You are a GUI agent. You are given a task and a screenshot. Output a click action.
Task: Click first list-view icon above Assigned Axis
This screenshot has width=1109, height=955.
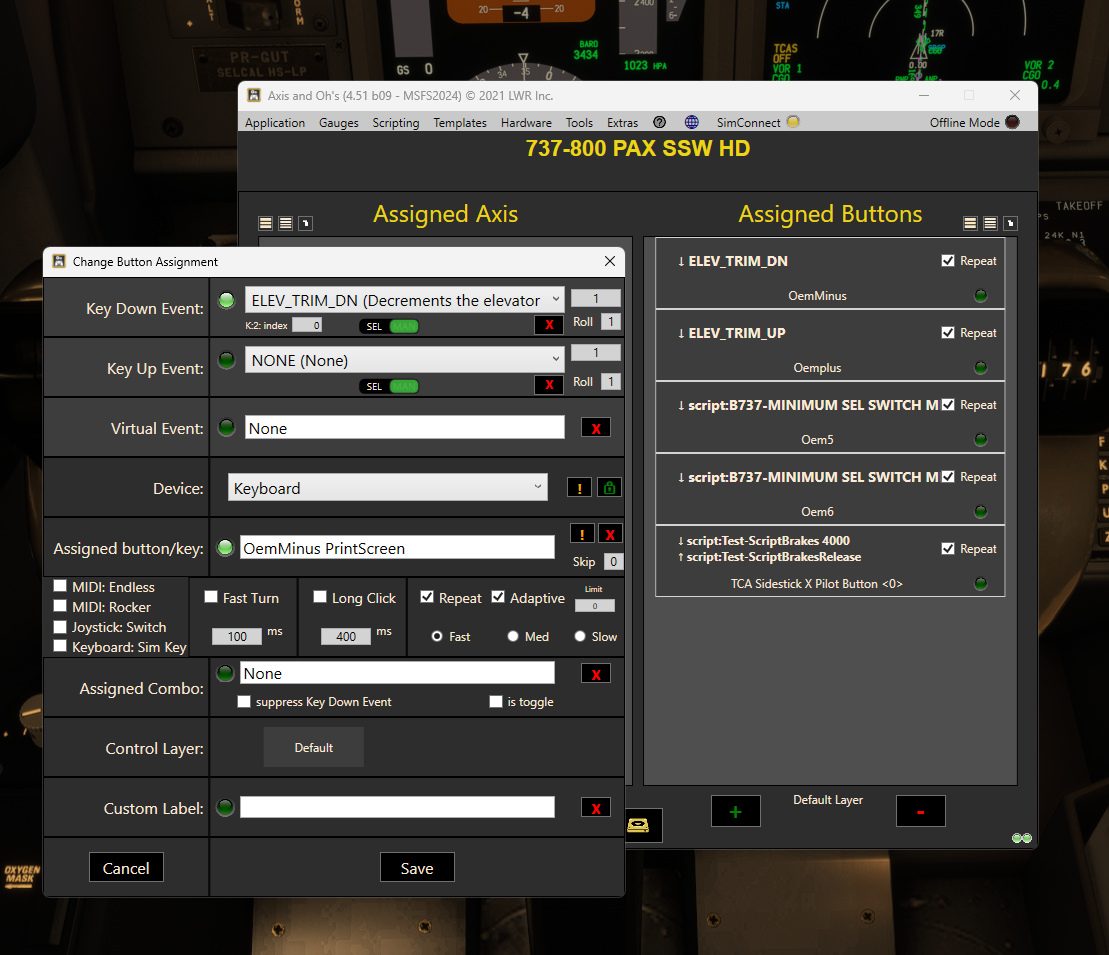[x=265, y=224]
